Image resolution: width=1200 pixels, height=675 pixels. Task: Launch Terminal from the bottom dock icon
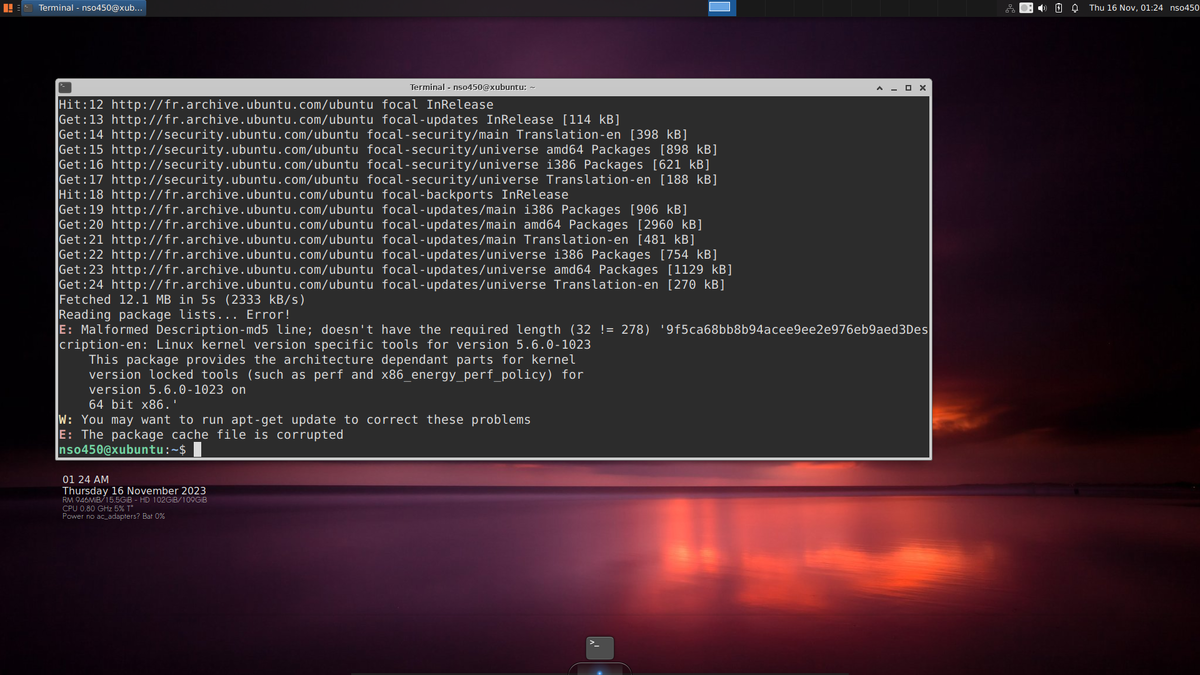[x=599, y=647]
